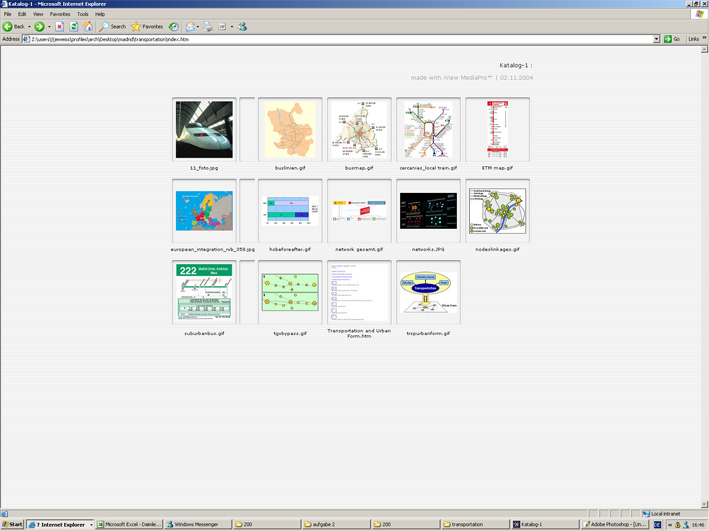Open the View menu

pos(38,14)
